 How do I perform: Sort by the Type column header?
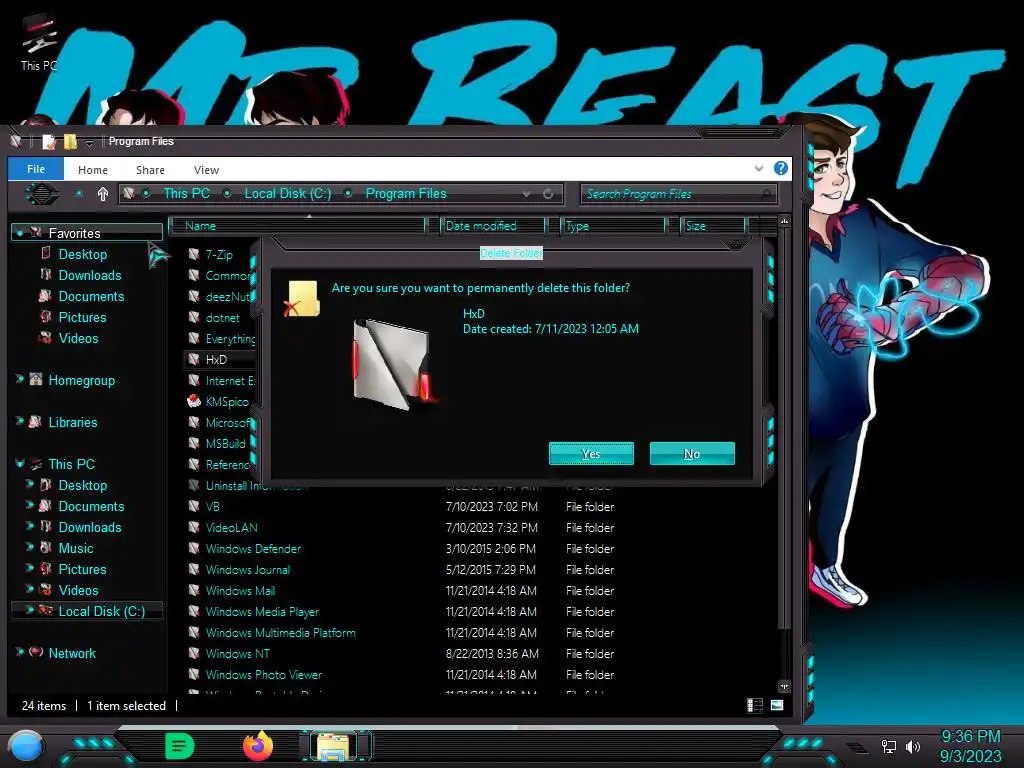pyautogui.click(x=613, y=225)
